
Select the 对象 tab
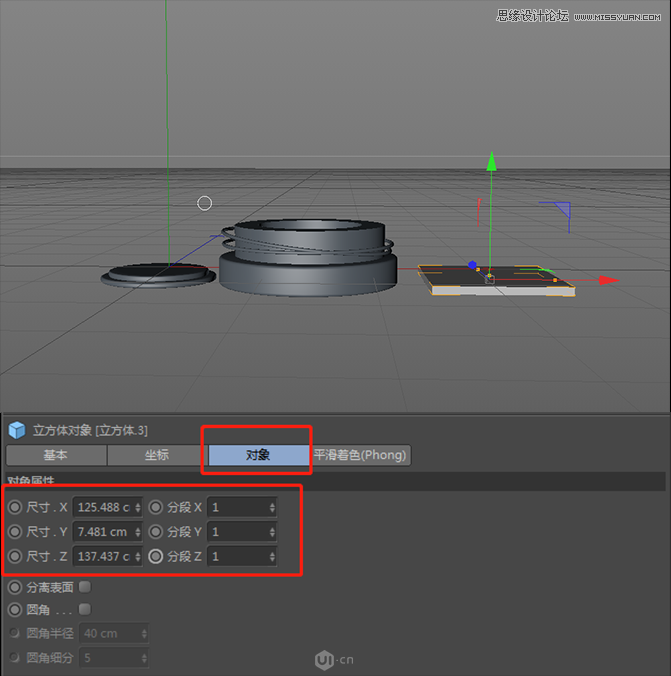pos(258,455)
